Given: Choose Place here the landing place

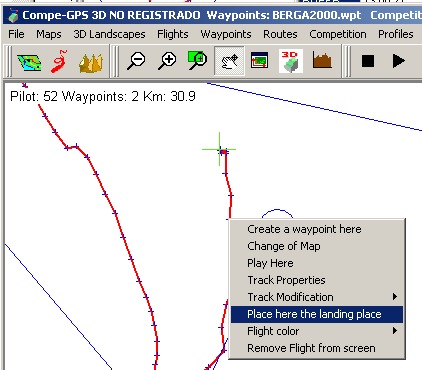Looking at the screenshot, I should pos(317,314).
